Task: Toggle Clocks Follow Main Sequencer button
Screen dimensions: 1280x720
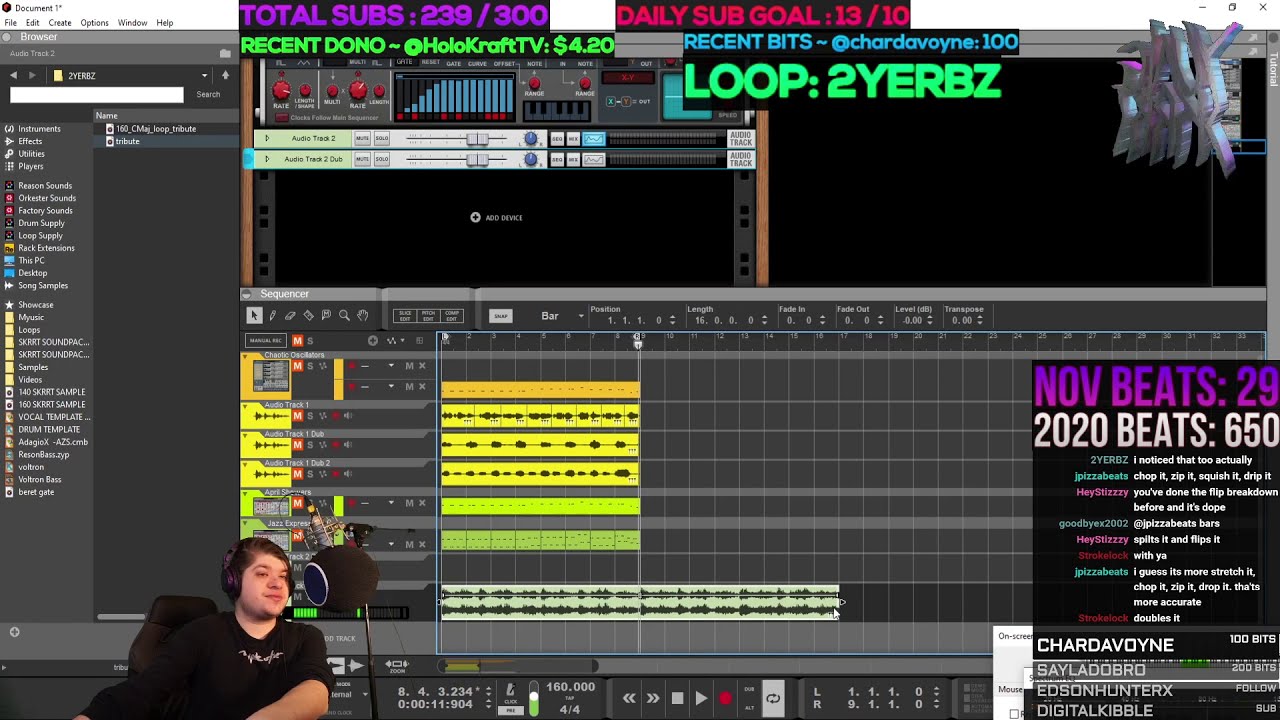Action: [283, 118]
